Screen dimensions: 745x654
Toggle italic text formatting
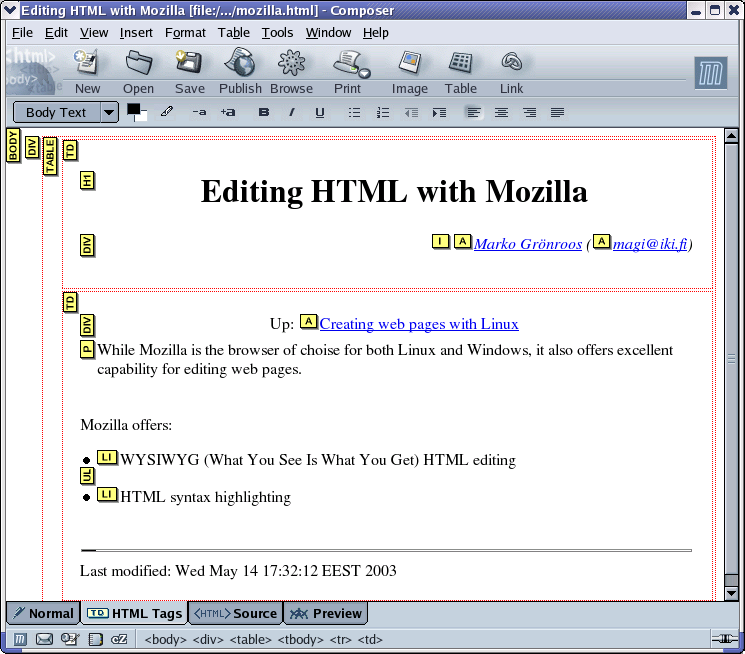(292, 113)
